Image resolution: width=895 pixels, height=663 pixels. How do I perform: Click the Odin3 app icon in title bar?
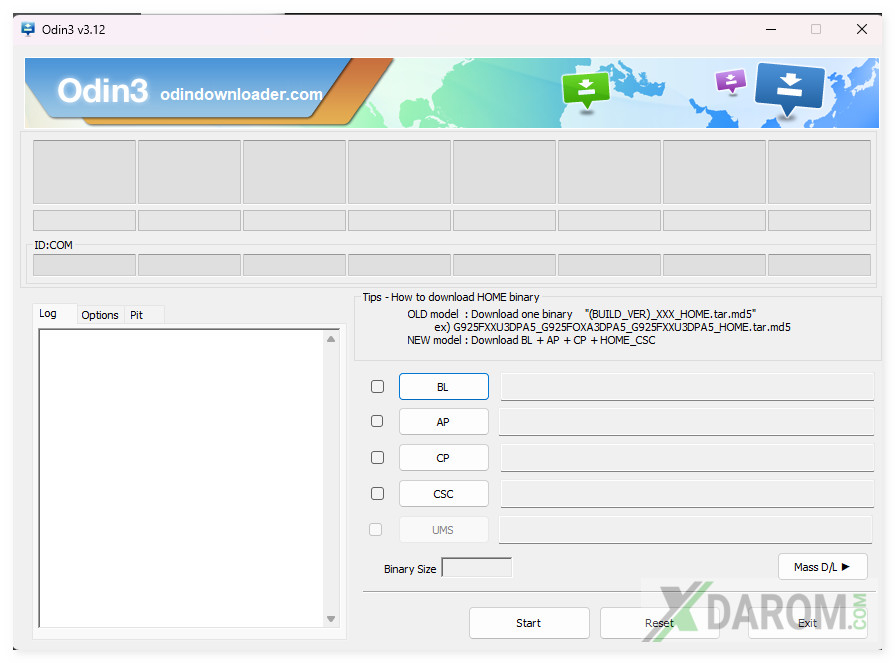28,29
